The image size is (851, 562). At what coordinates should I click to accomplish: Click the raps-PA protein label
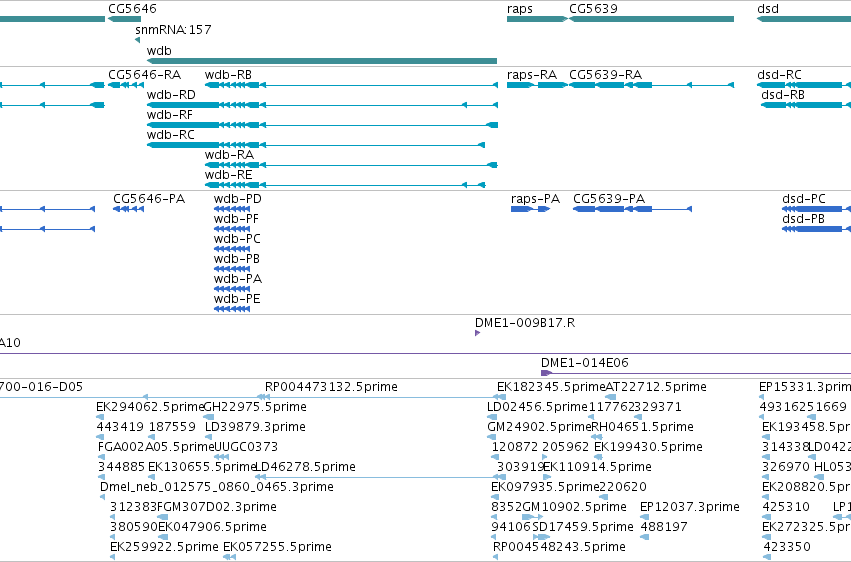535,199
